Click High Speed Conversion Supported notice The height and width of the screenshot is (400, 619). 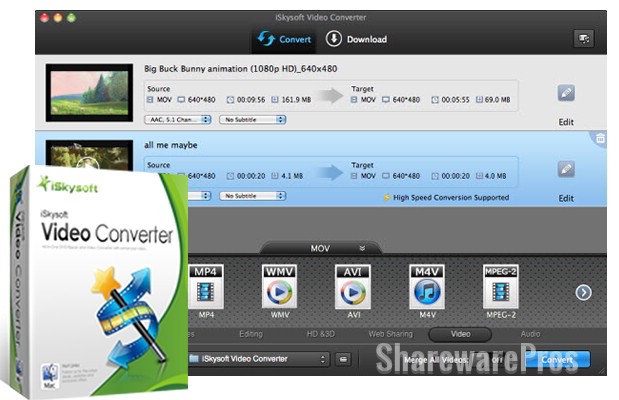446,197
